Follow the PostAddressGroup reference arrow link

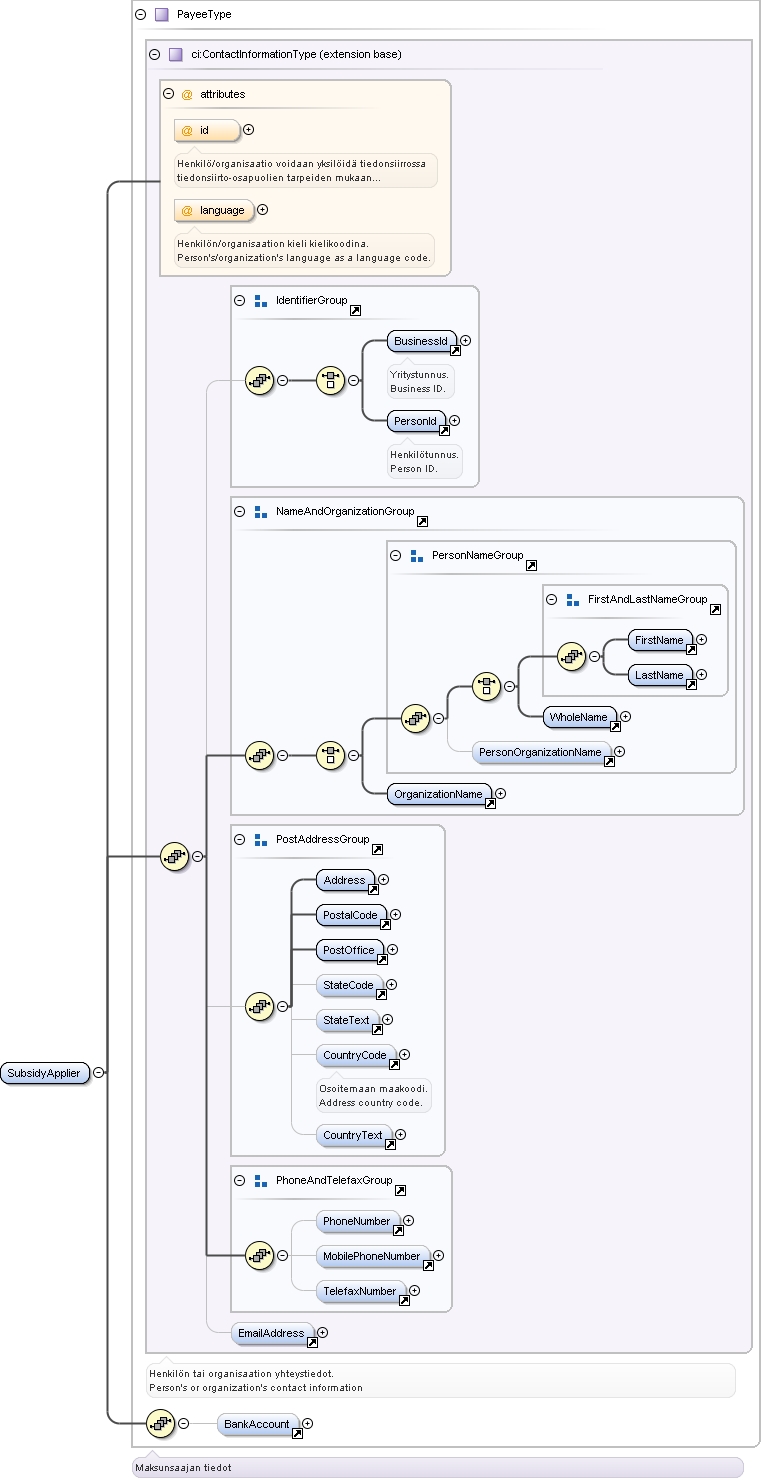pyautogui.click(x=377, y=850)
